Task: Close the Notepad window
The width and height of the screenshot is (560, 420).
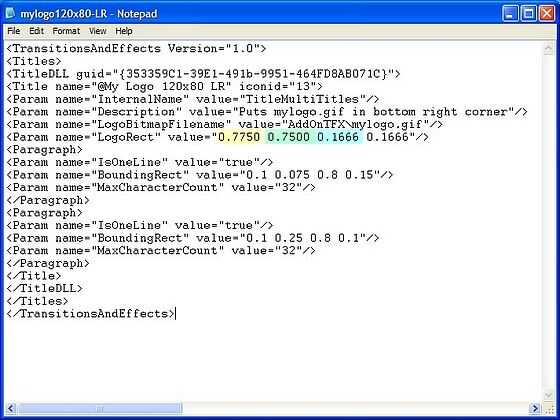Action: (x=547, y=14)
